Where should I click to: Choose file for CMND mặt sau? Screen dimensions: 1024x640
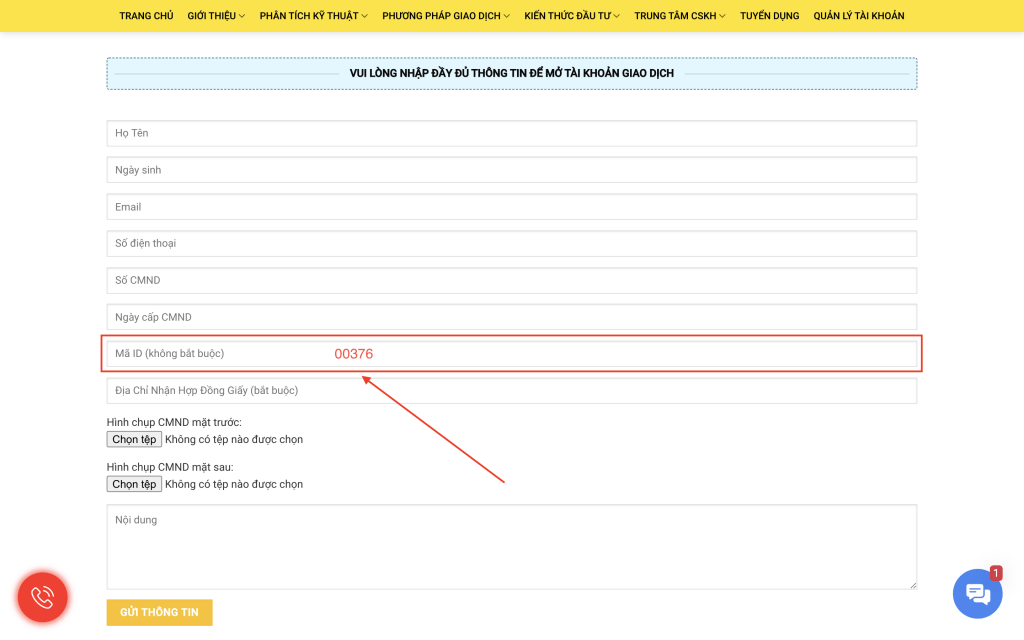pyautogui.click(x=134, y=484)
